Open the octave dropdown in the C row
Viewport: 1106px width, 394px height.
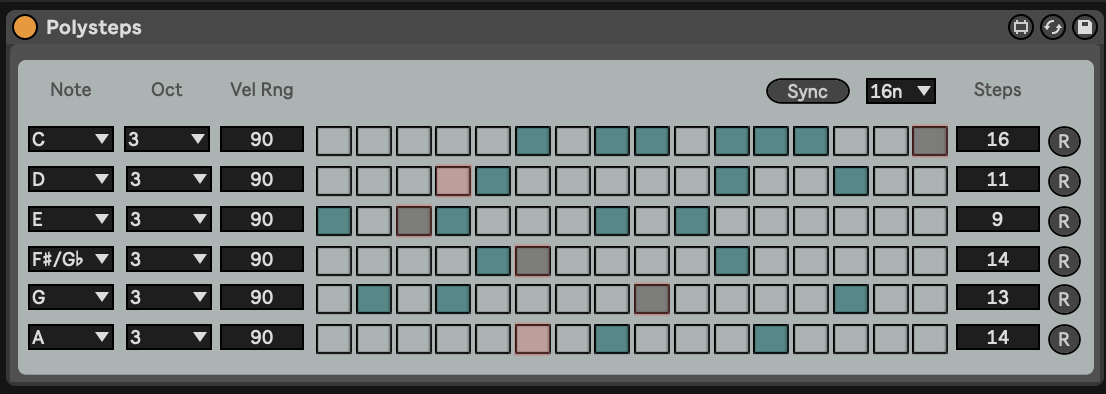[167, 140]
